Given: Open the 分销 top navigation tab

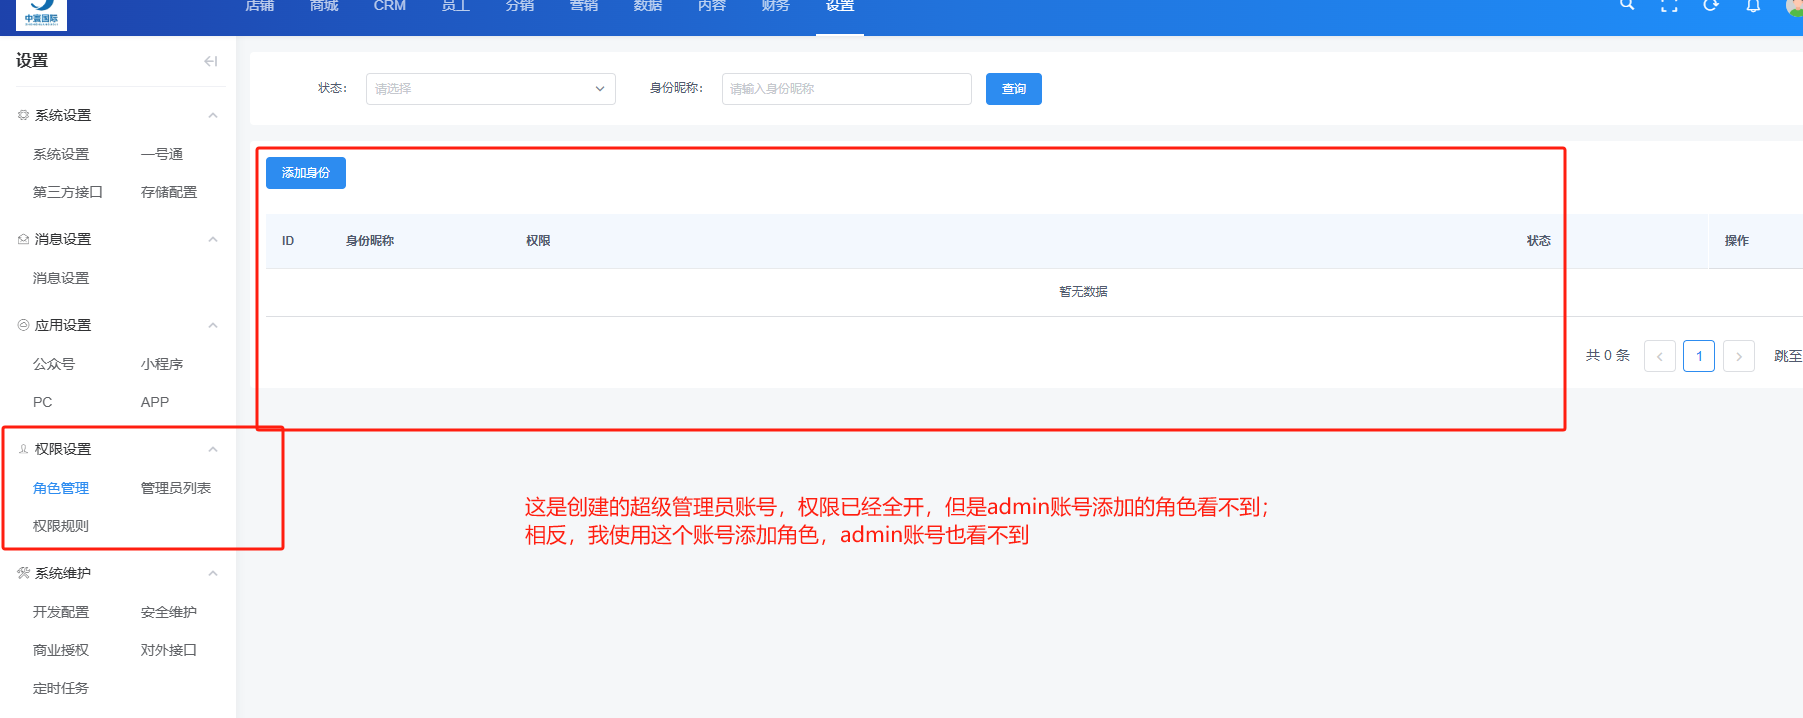Looking at the screenshot, I should click(520, 6).
